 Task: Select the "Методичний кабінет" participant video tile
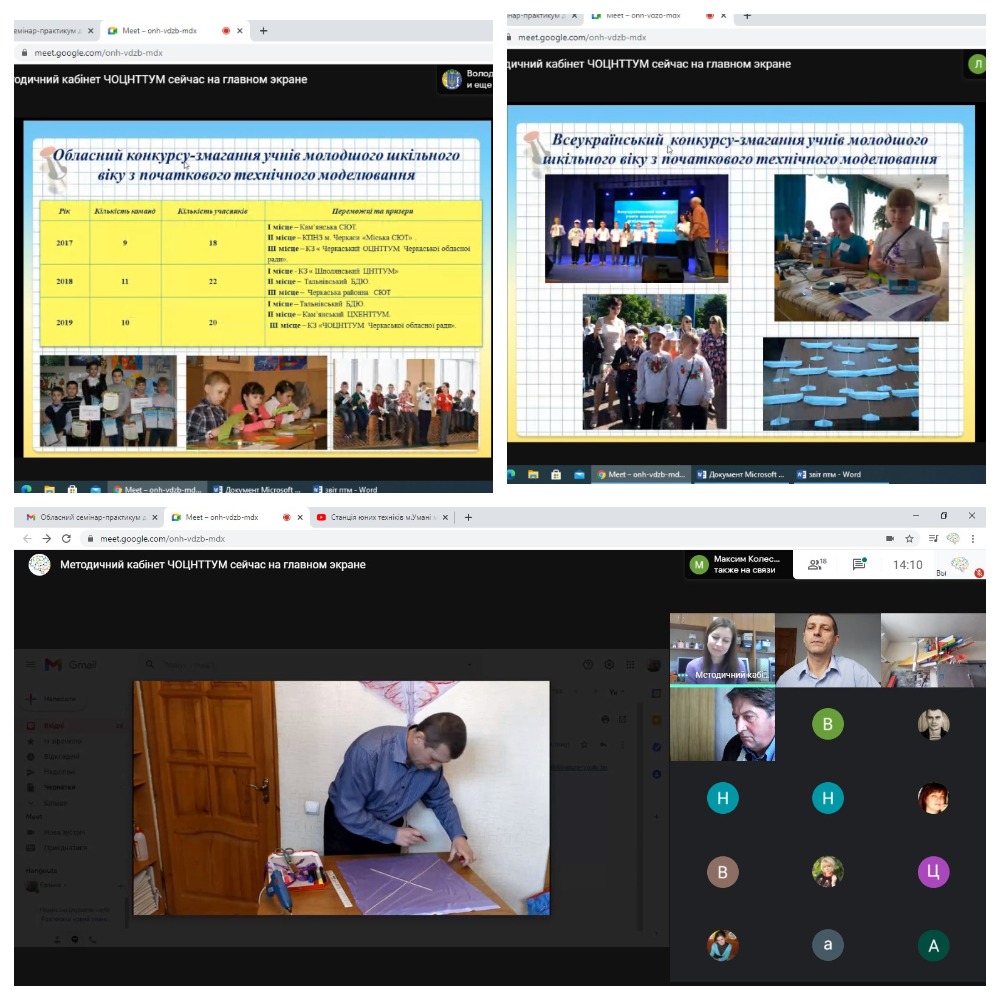coord(722,650)
